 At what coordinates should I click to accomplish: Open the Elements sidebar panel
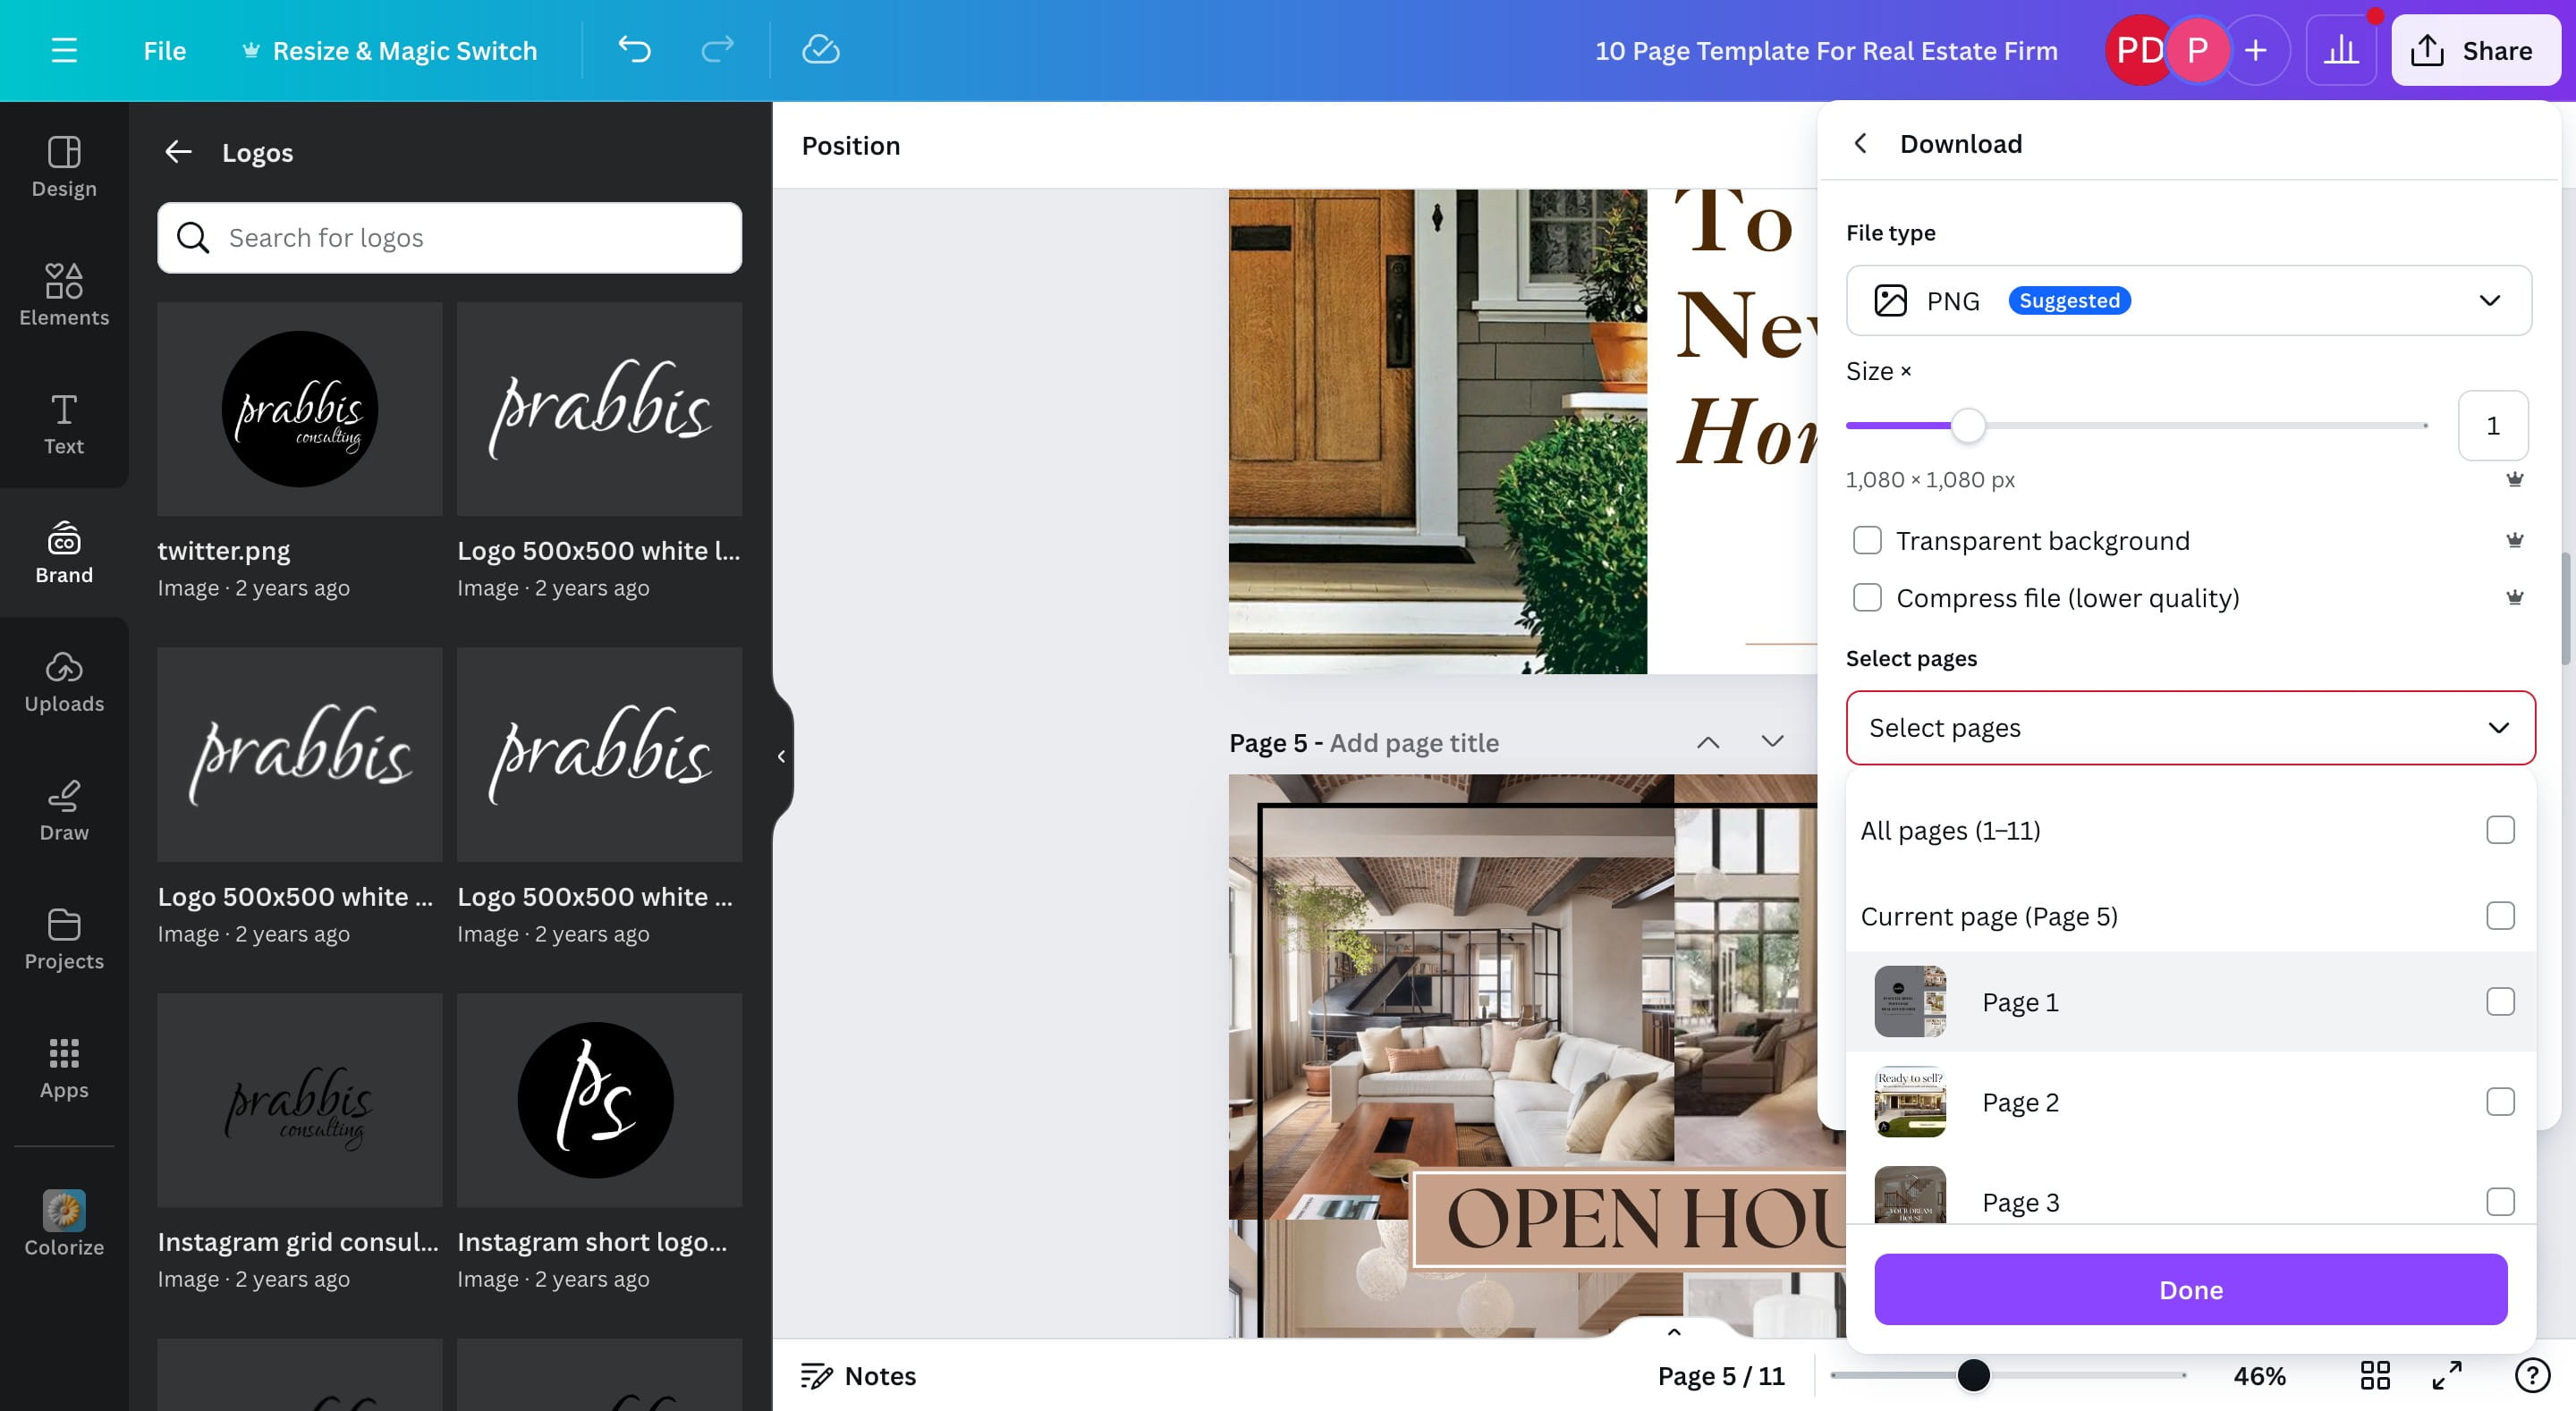tap(64, 295)
